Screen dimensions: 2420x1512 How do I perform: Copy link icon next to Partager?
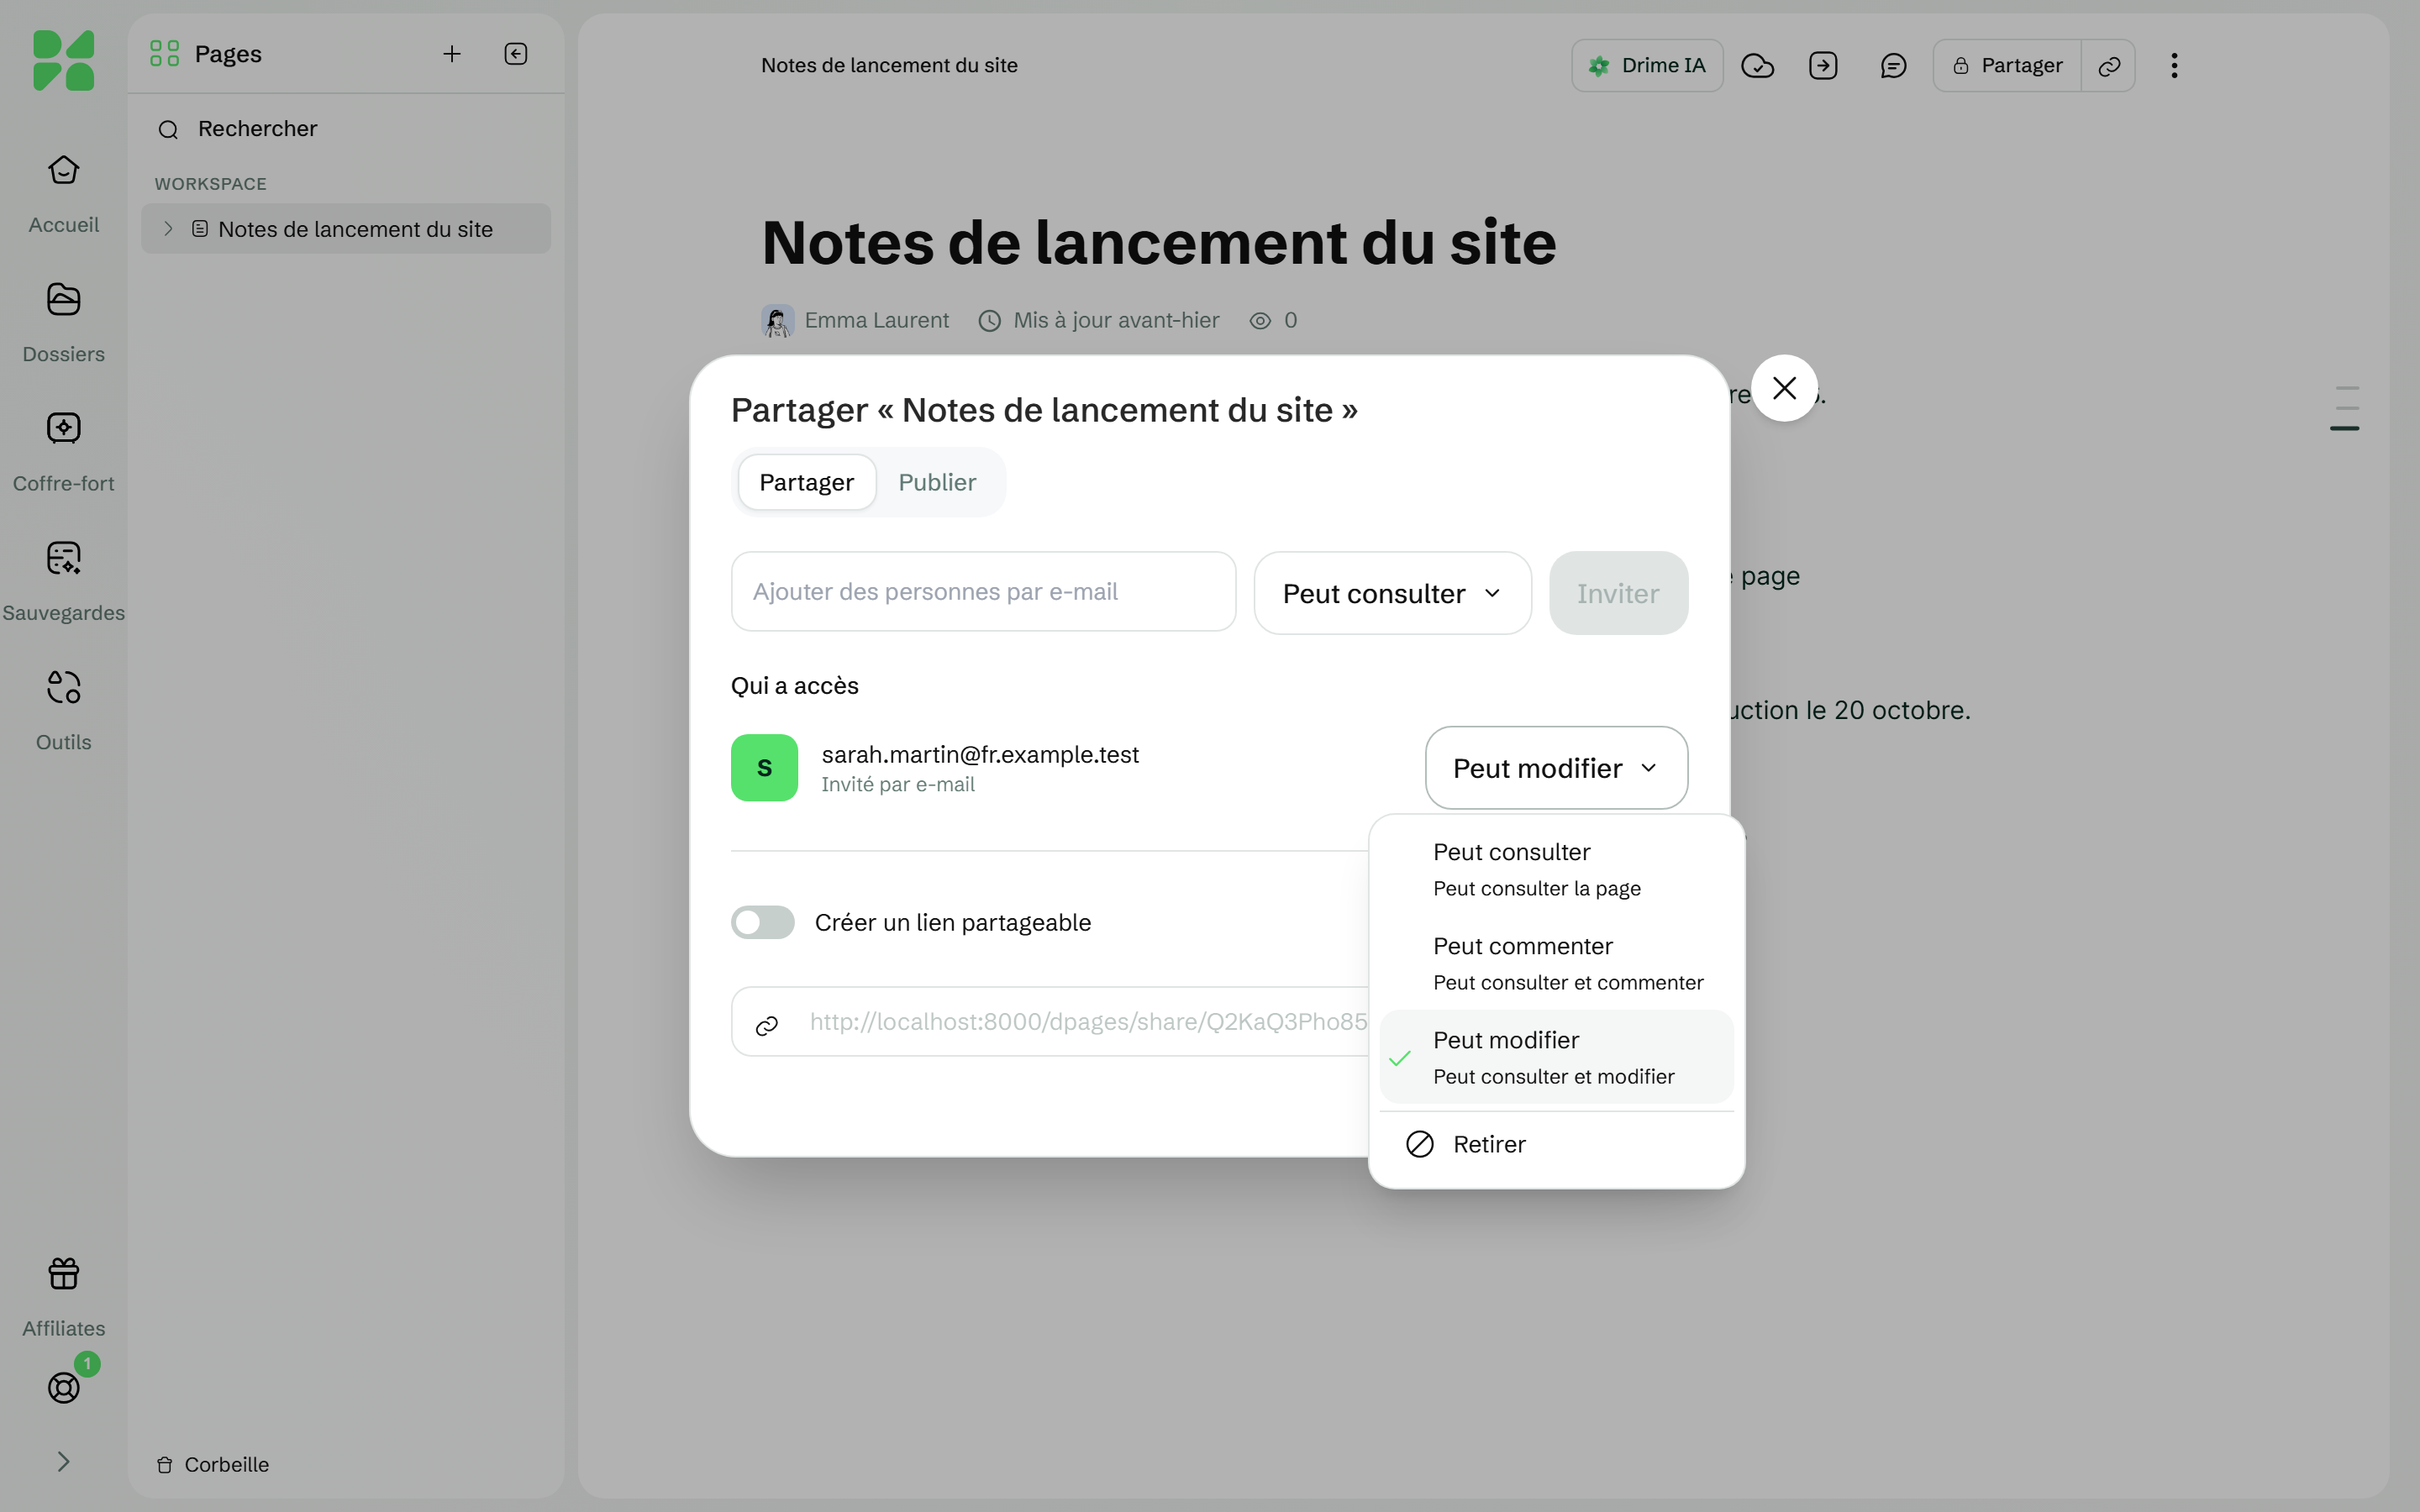(x=2109, y=66)
